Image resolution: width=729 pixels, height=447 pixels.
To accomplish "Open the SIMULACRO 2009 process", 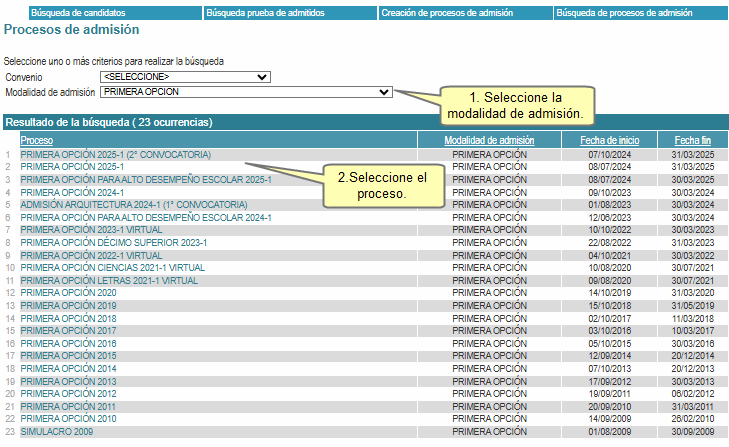I will pos(56,432).
